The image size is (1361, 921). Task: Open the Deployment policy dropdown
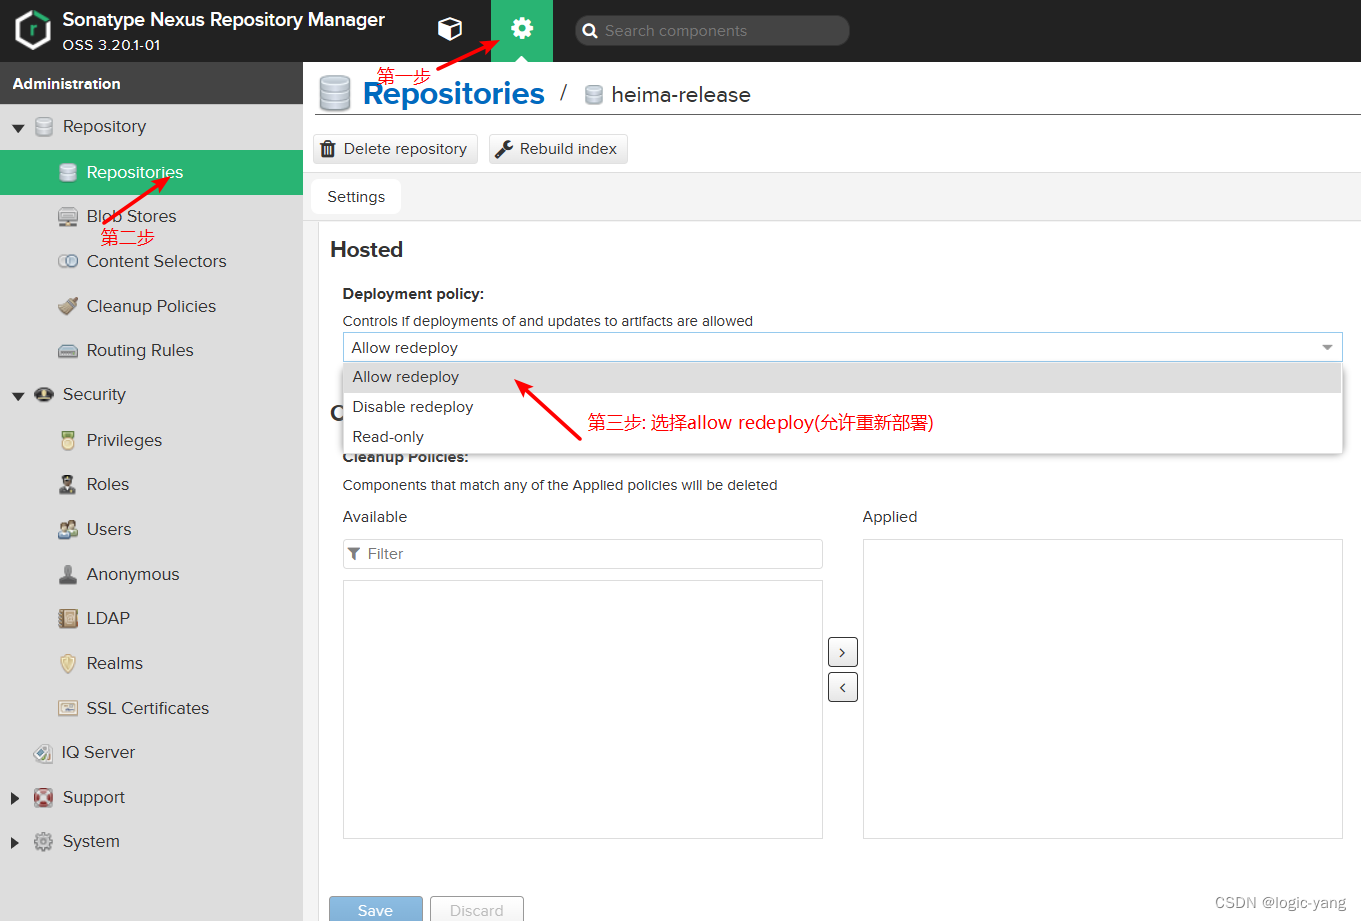pyautogui.click(x=1327, y=347)
